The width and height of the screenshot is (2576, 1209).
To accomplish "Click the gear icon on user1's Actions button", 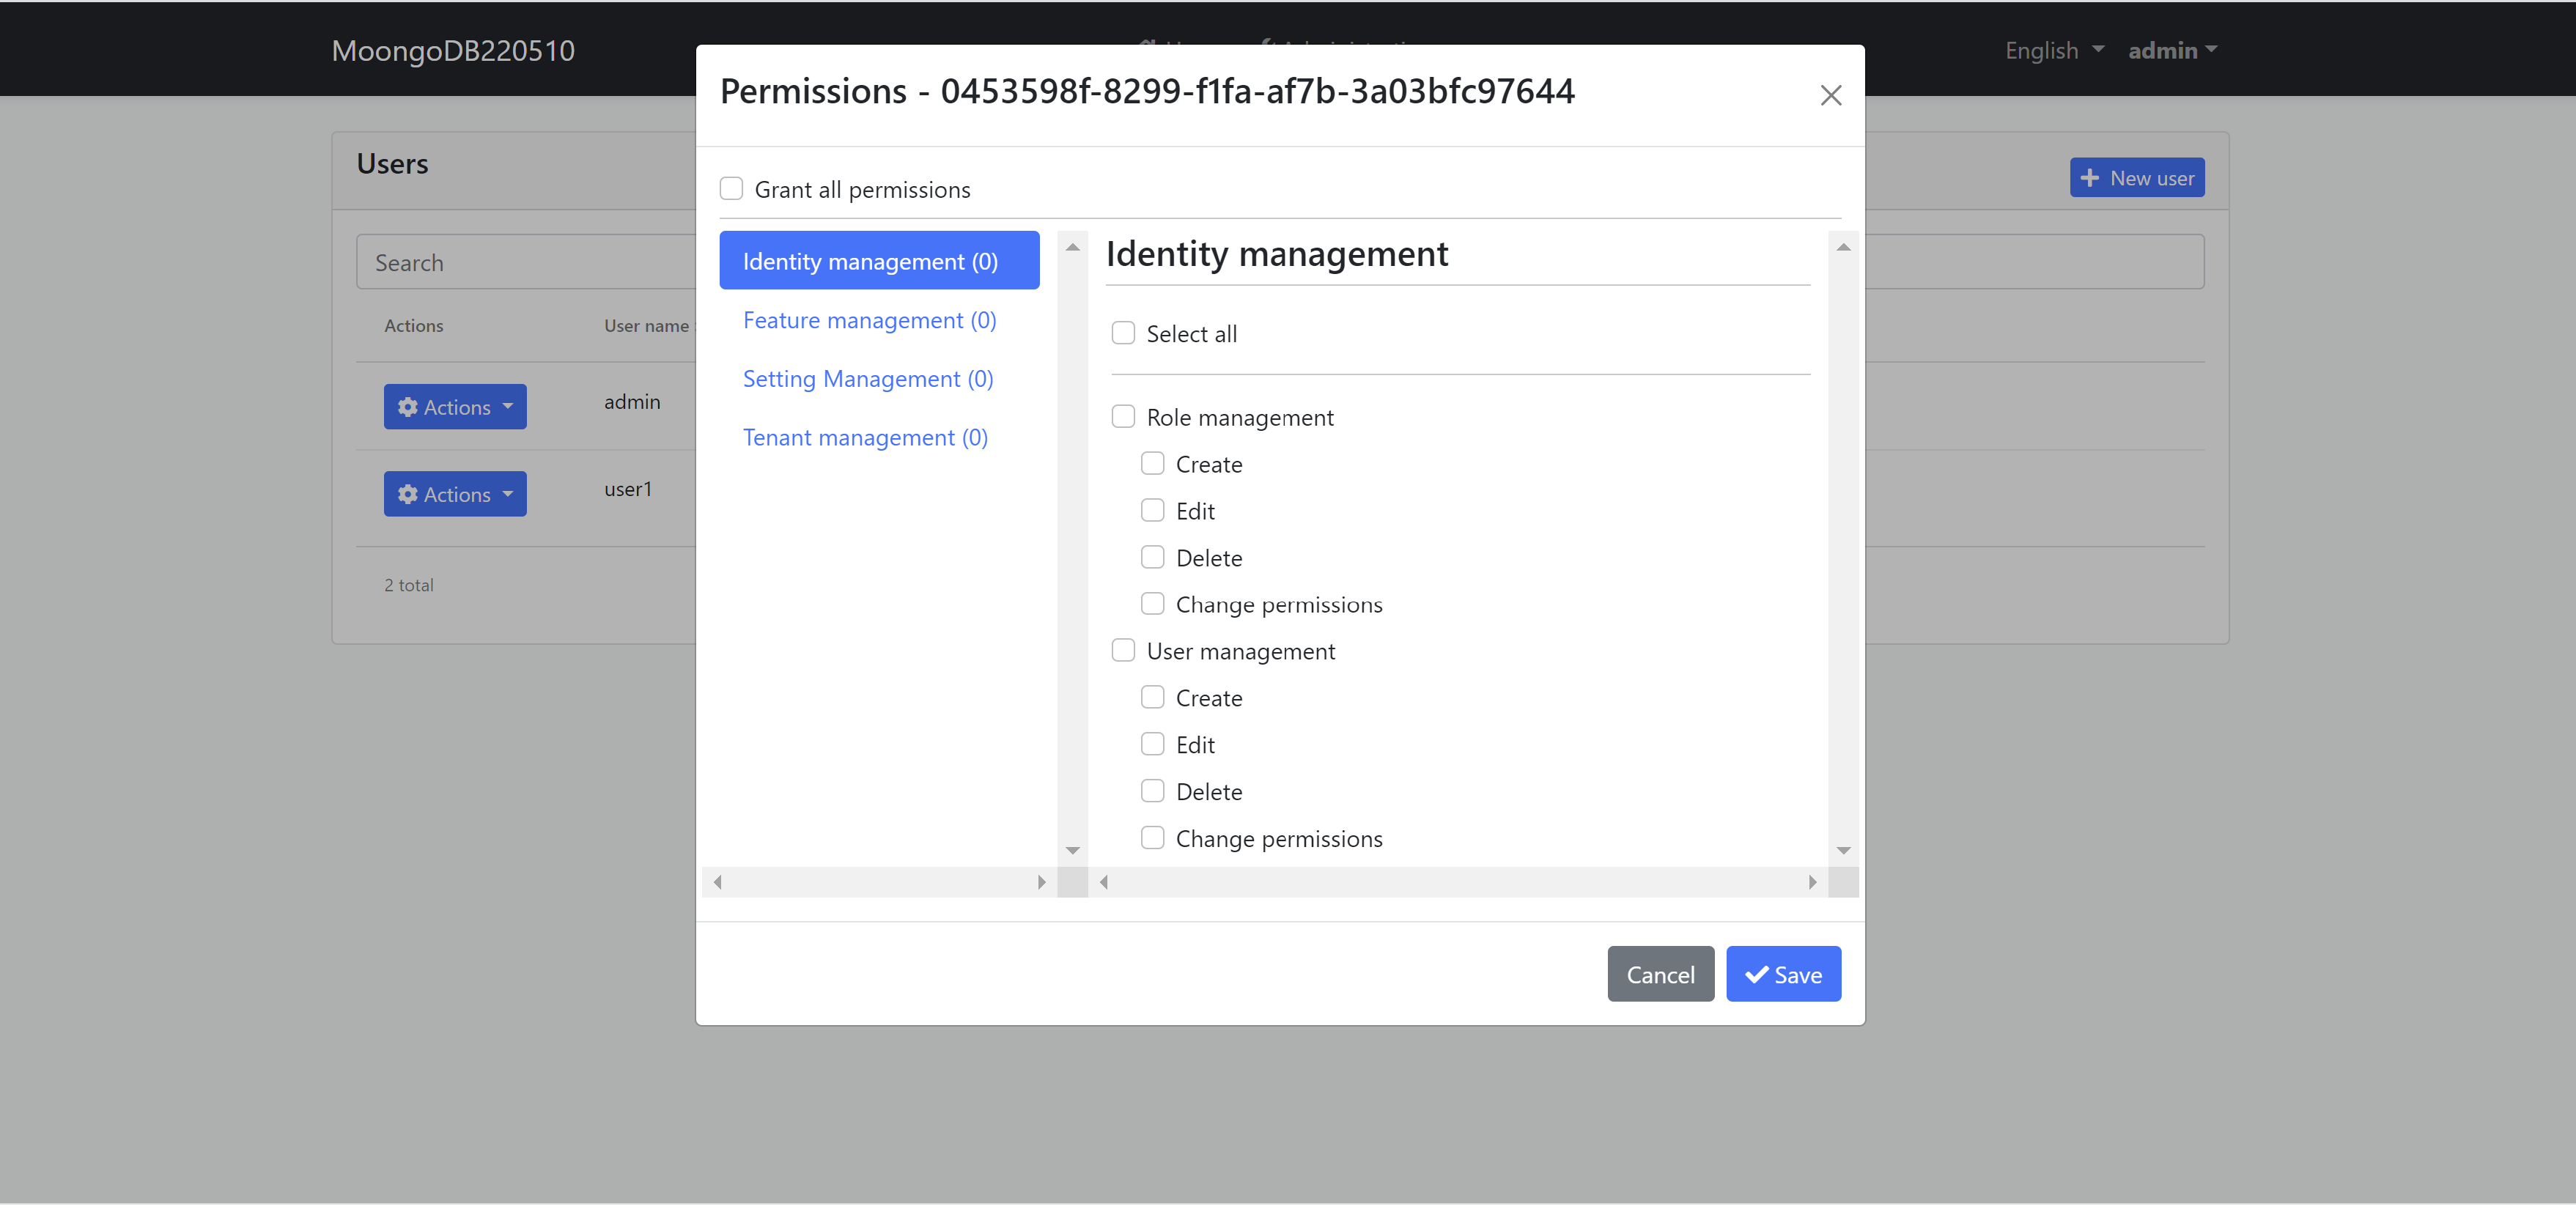I will coord(408,493).
